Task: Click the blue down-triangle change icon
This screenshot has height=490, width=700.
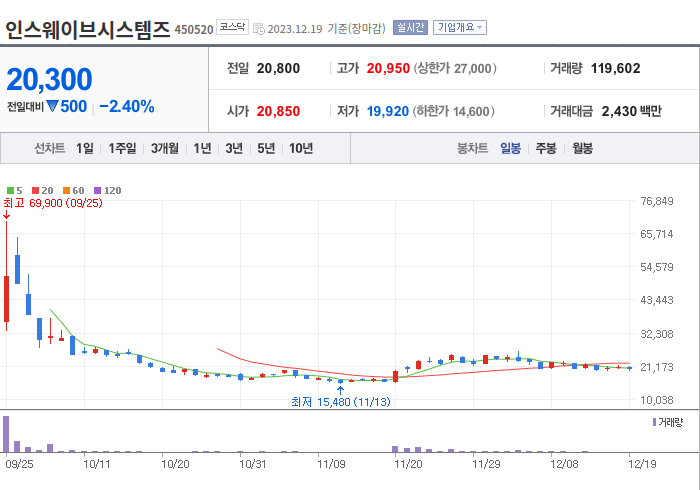Action: pyautogui.click(x=52, y=106)
